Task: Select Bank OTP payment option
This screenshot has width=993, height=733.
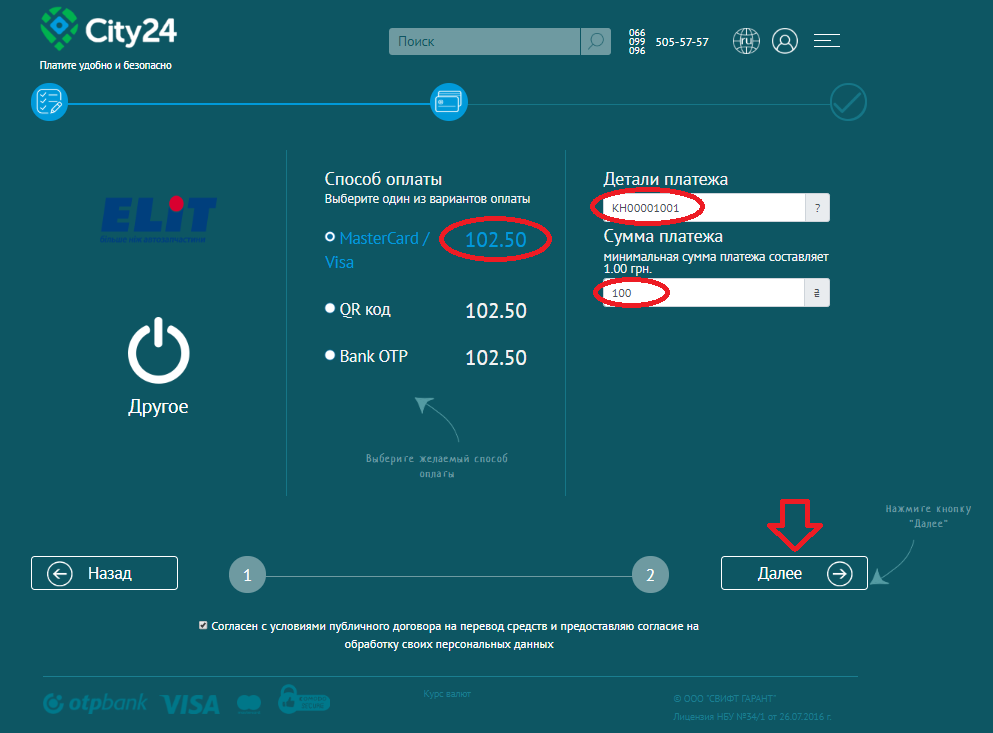Action: pos(330,355)
